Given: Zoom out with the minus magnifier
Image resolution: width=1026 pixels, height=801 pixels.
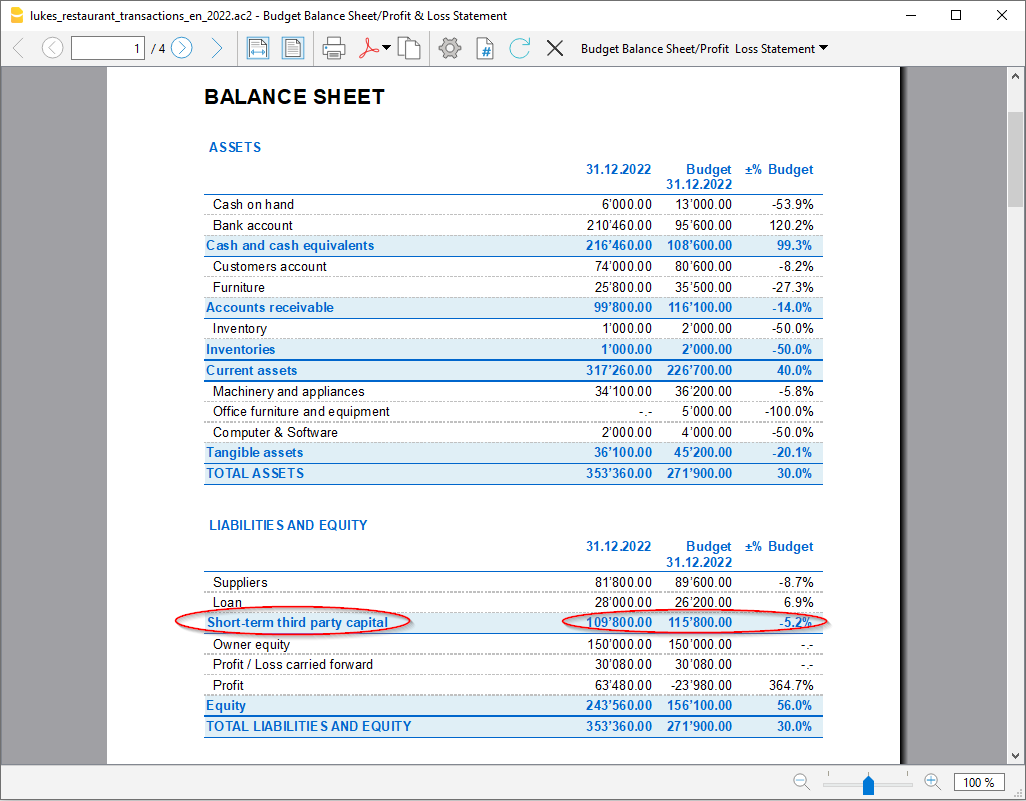Looking at the screenshot, I should click(801, 782).
